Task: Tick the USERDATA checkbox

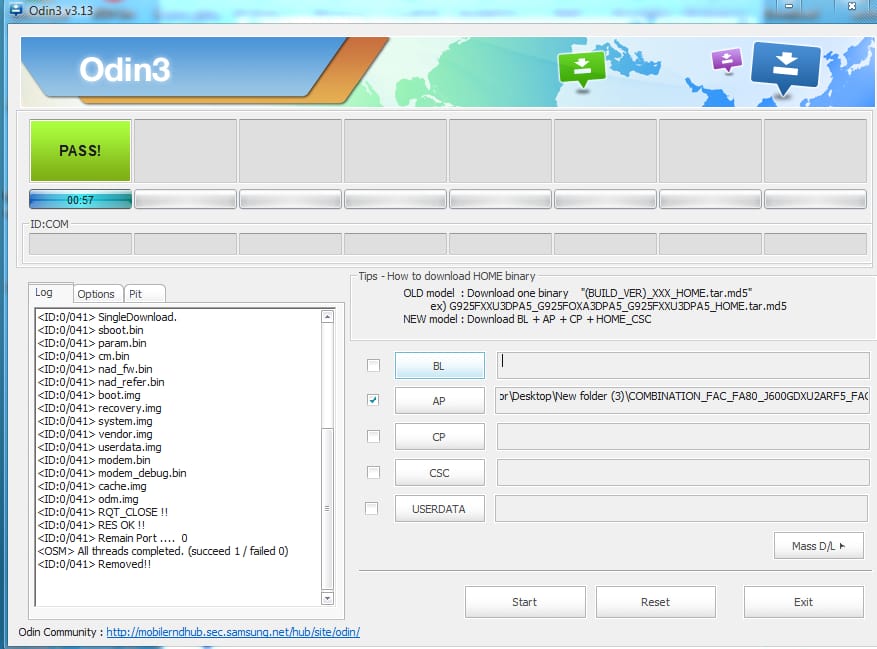Action: click(371, 508)
